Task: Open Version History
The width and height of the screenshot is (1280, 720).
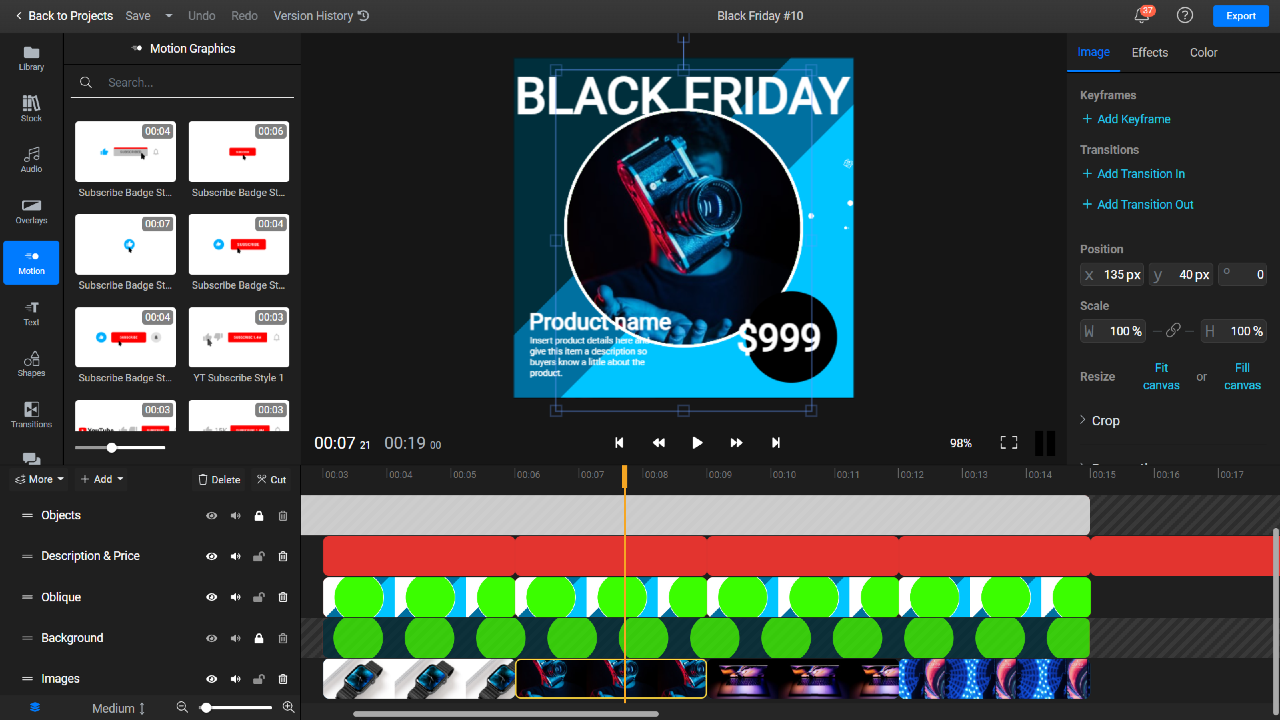Action: coord(321,16)
